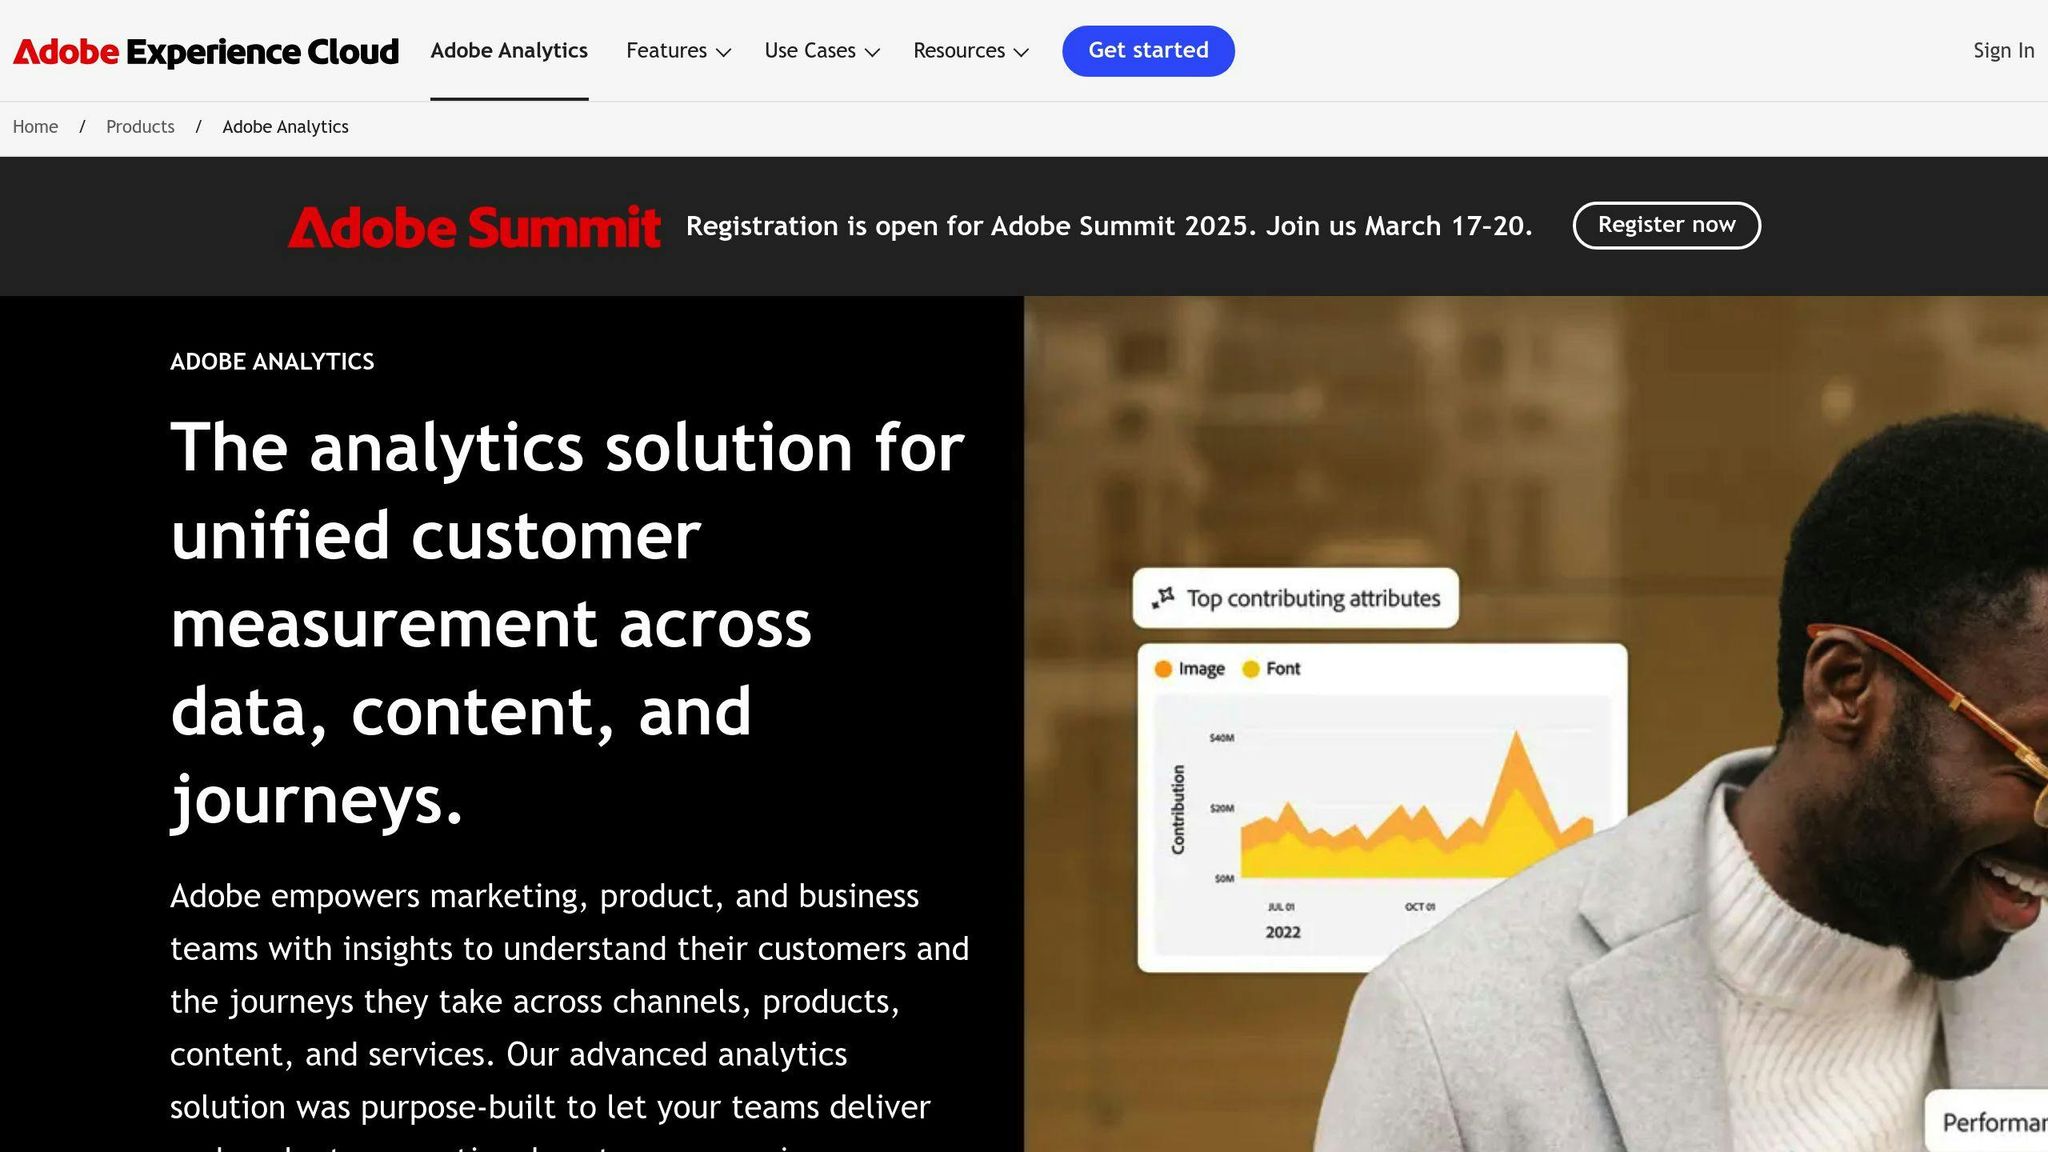
Task: Click the Get started button
Action: (x=1147, y=50)
